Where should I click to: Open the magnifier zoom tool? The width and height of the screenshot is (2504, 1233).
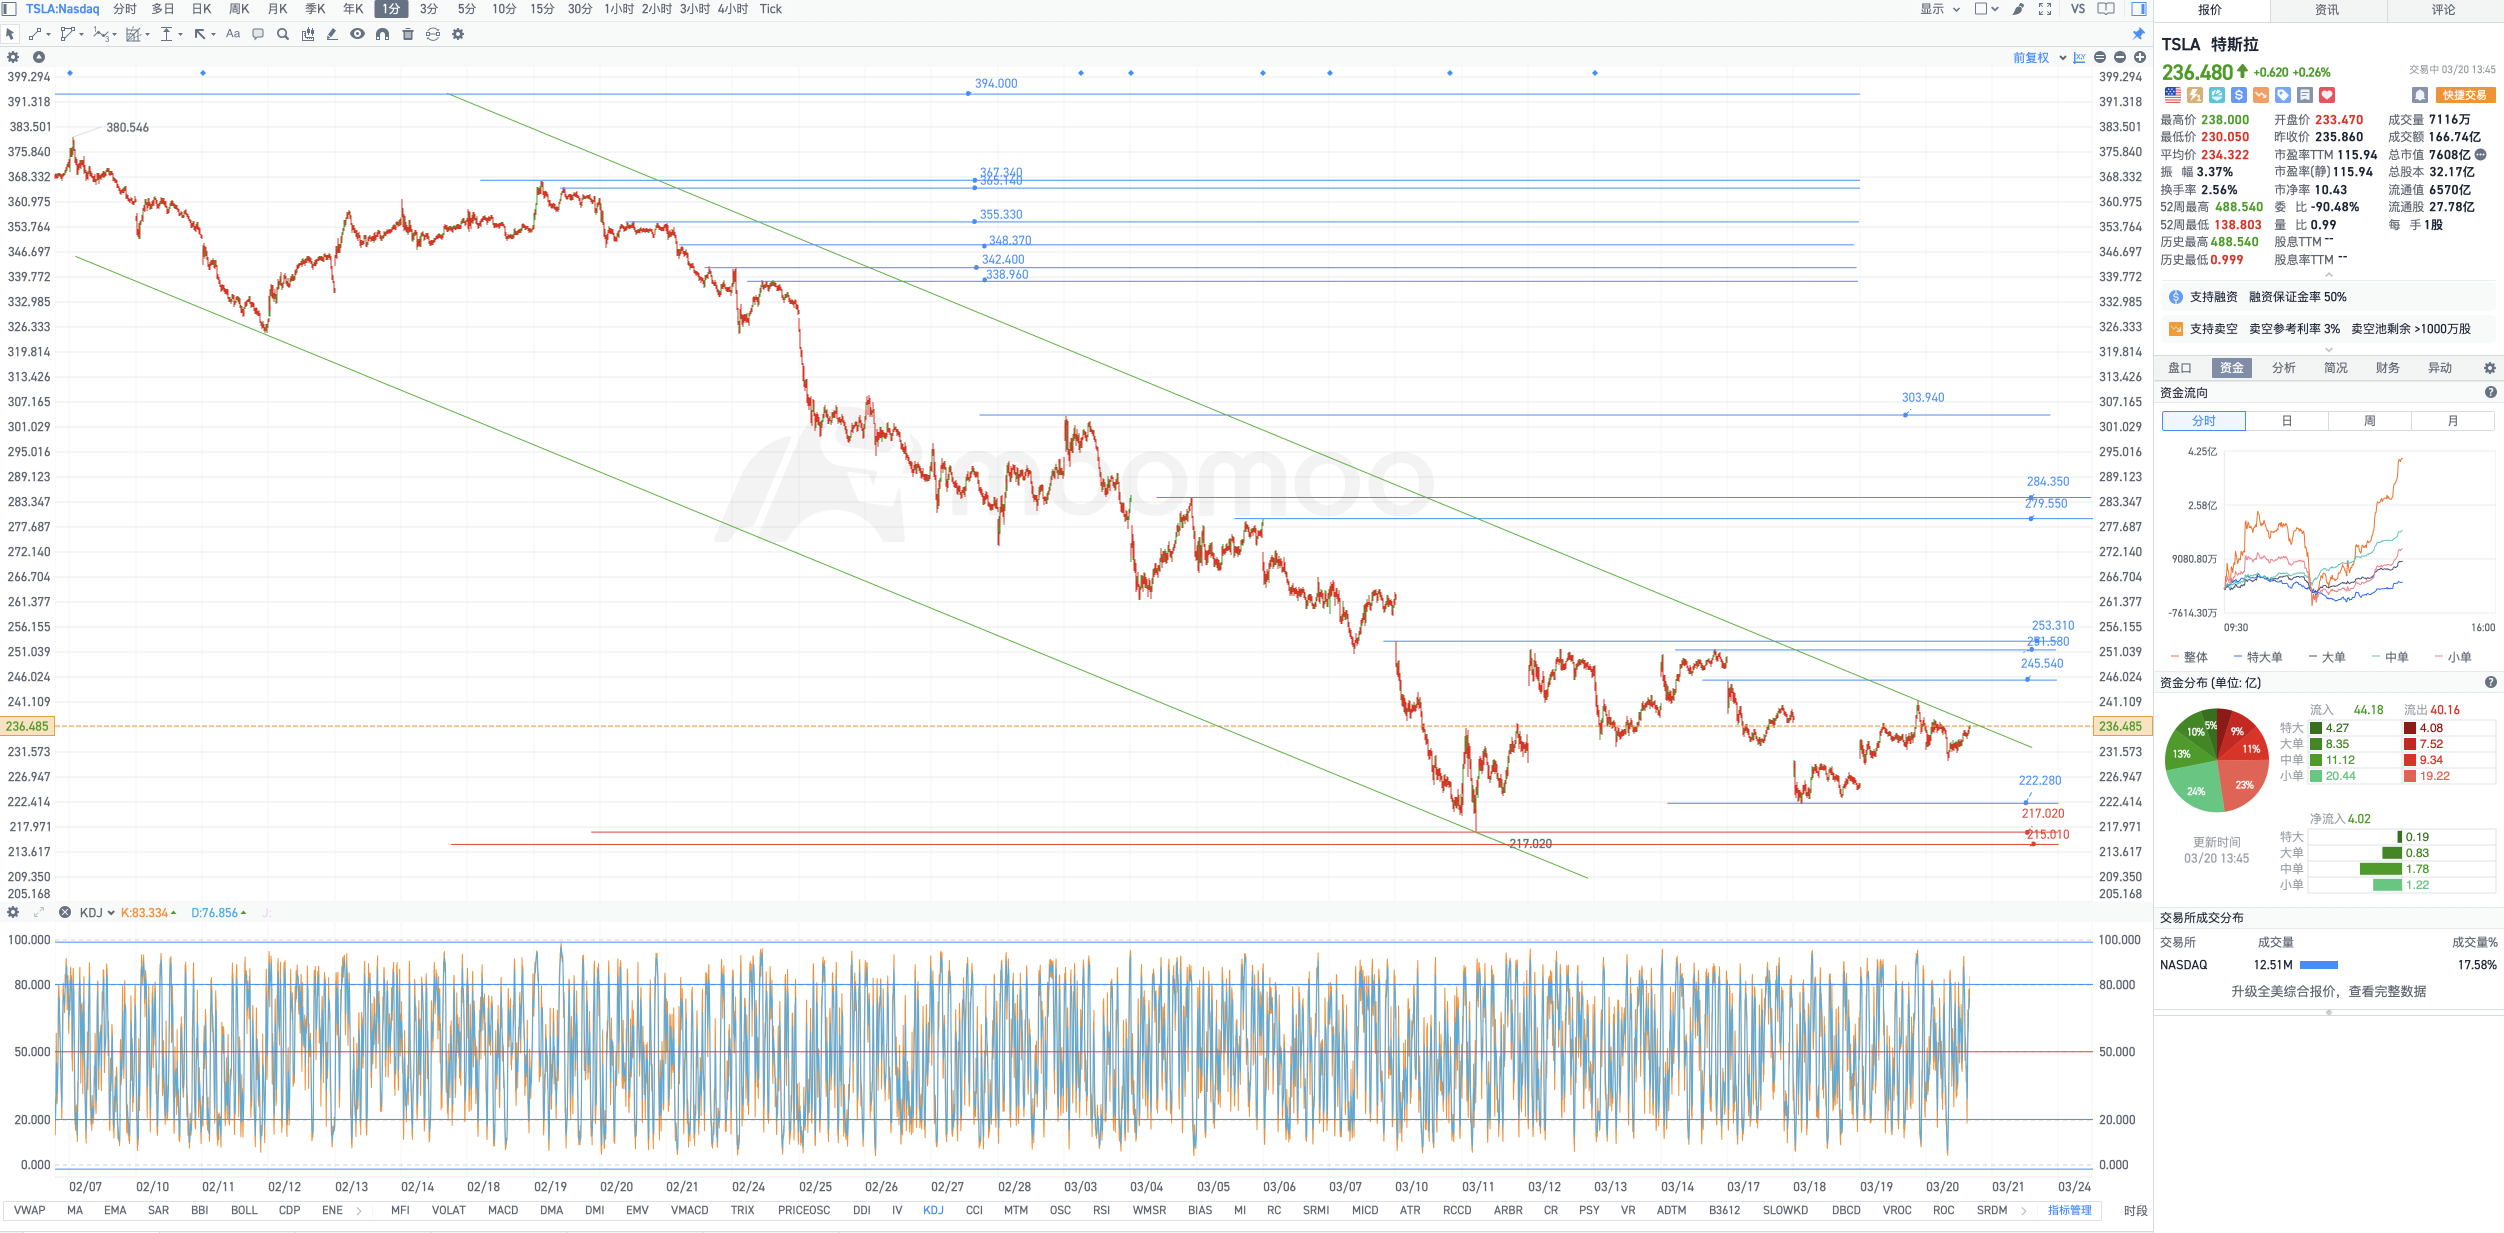click(x=283, y=34)
